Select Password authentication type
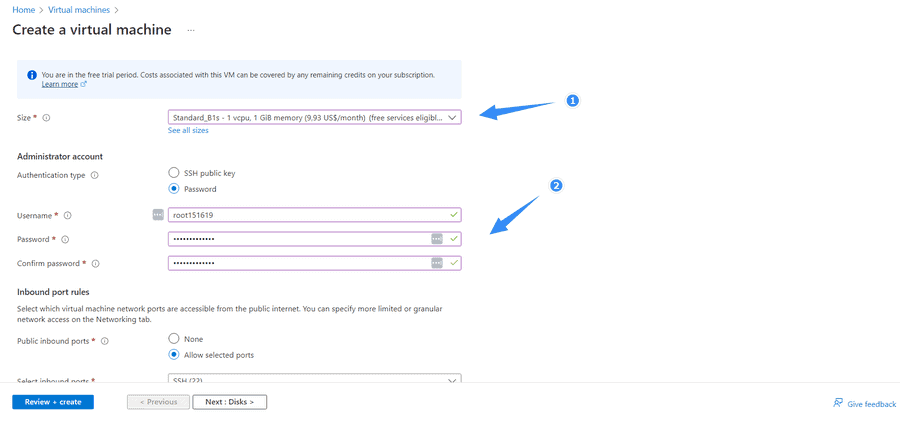 (174, 189)
